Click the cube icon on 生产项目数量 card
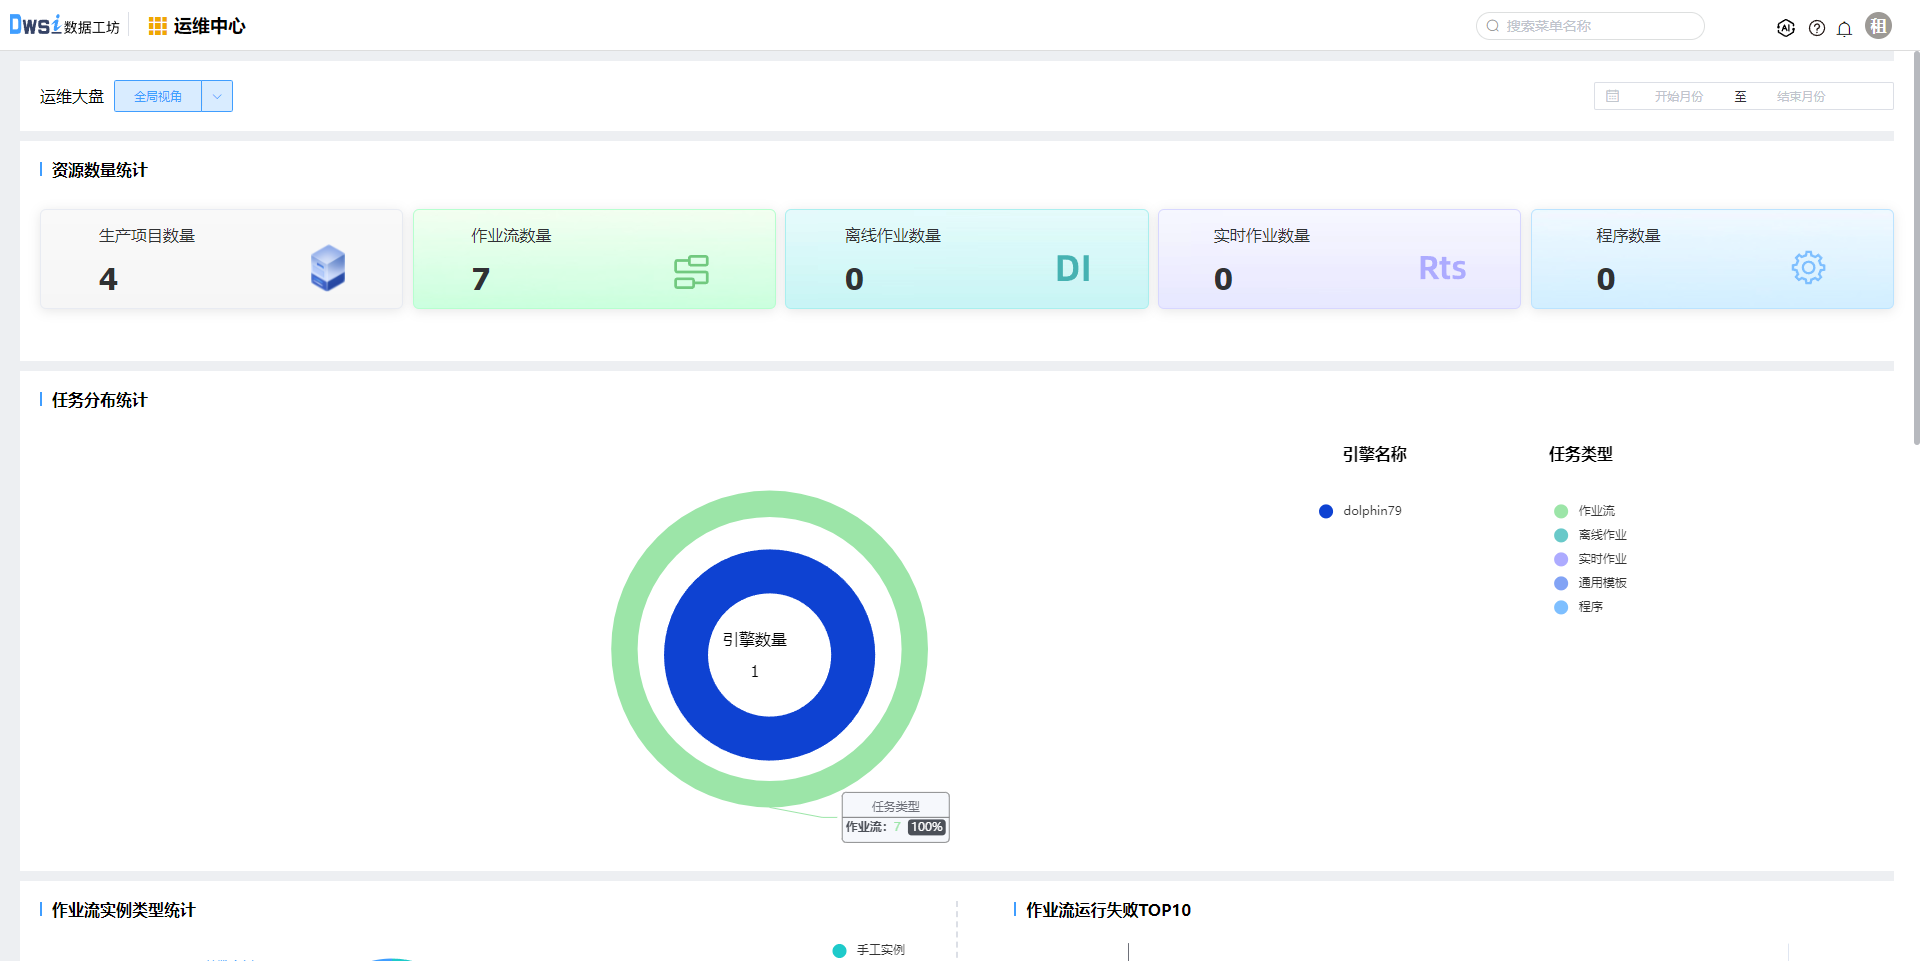Viewport: 1920px width, 962px height. coord(328,268)
